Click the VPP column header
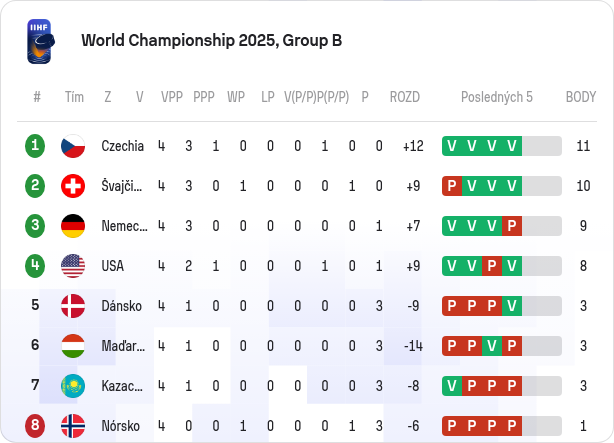This screenshot has width=614, height=443. click(x=172, y=97)
